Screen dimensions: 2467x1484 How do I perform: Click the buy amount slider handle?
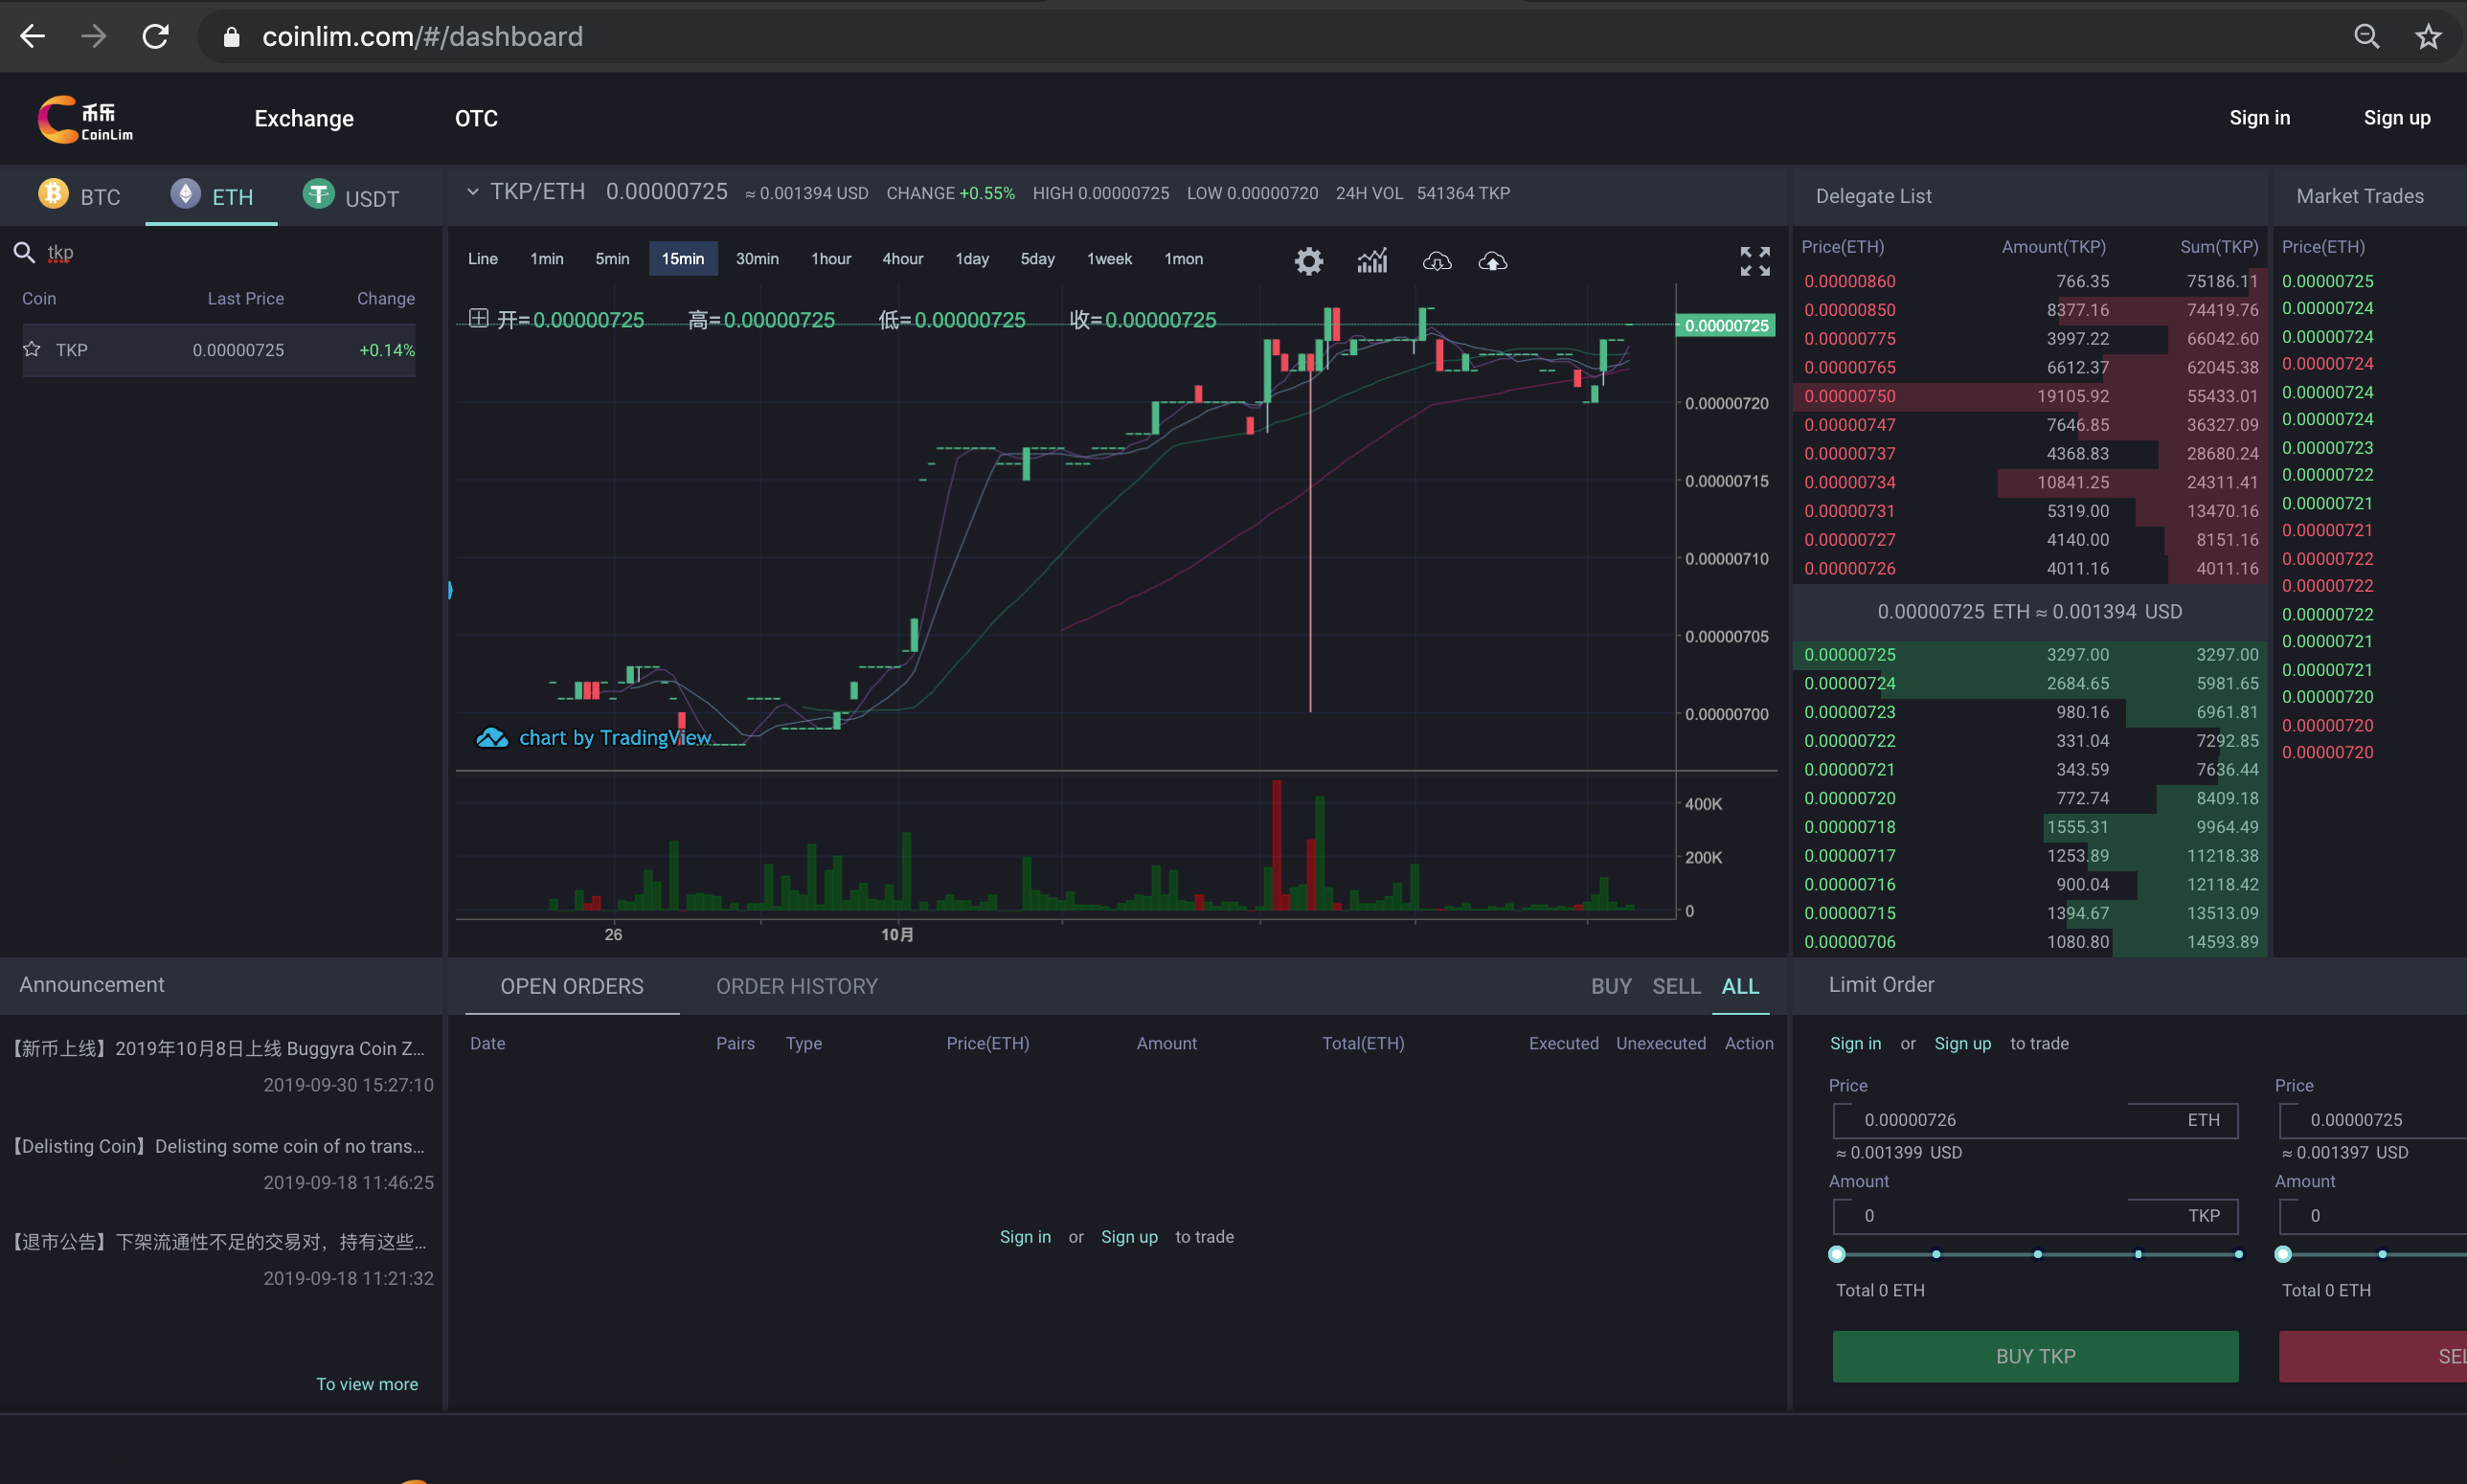[1836, 1254]
